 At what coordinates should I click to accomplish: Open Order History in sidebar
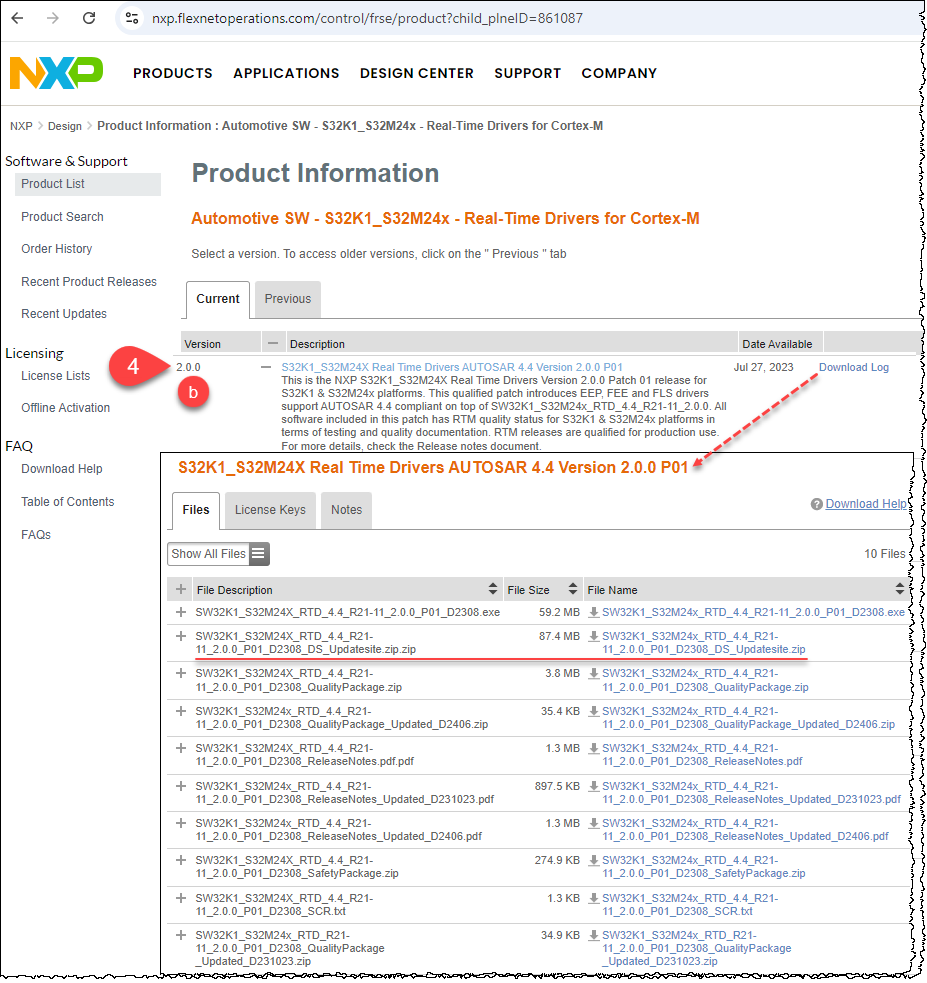pyautogui.click(x=56, y=249)
